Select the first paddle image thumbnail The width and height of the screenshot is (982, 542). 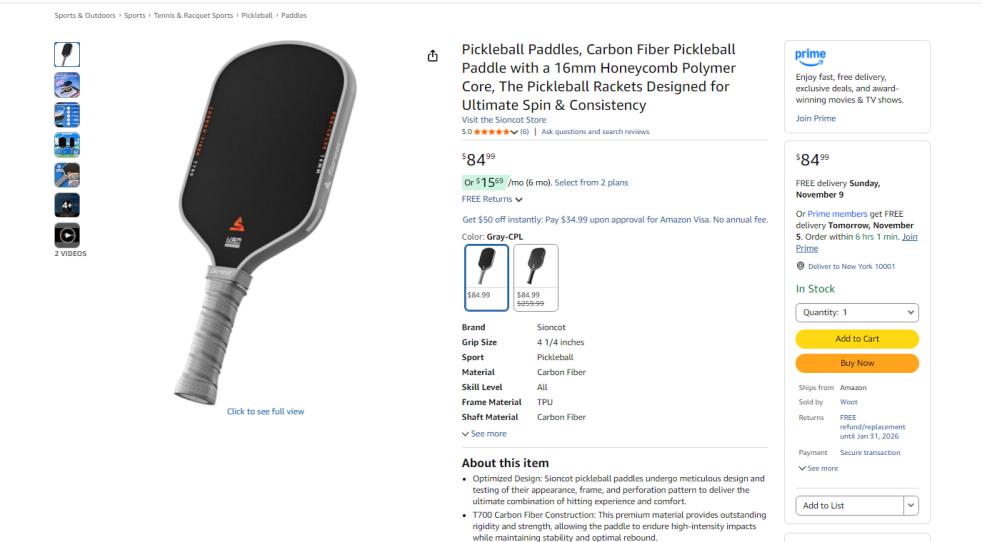[x=67, y=54]
